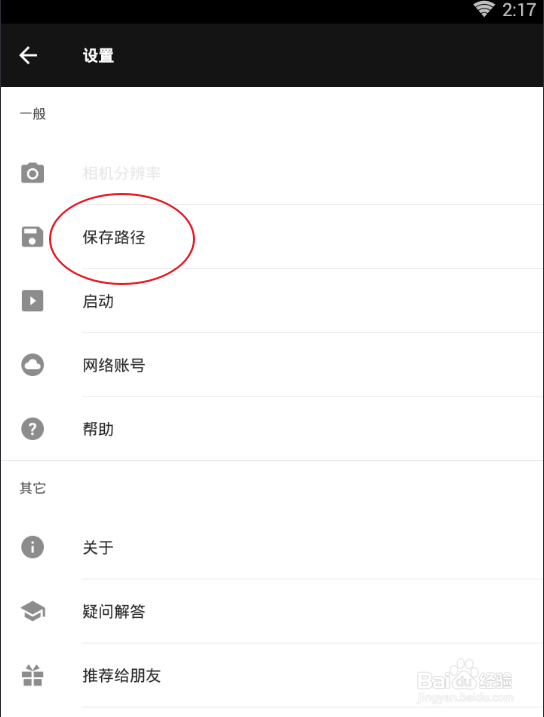This screenshot has height=717, width=544.
Task: Click the graduation cap FAQ icon
Action: tap(32, 611)
